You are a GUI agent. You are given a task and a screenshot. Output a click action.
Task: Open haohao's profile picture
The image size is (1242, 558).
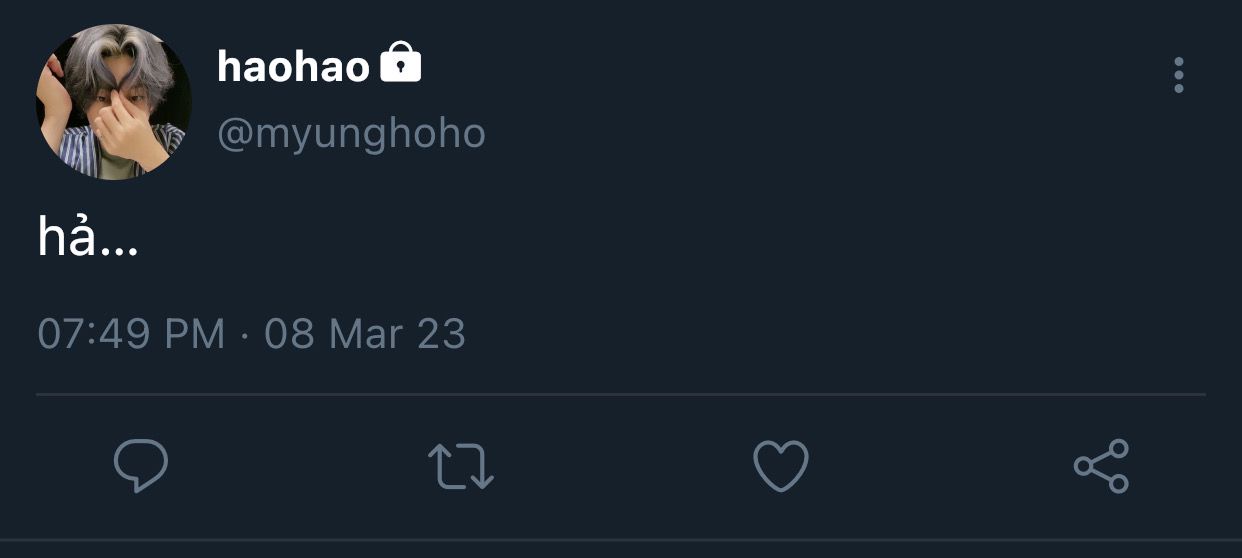[x=113, y=102]
